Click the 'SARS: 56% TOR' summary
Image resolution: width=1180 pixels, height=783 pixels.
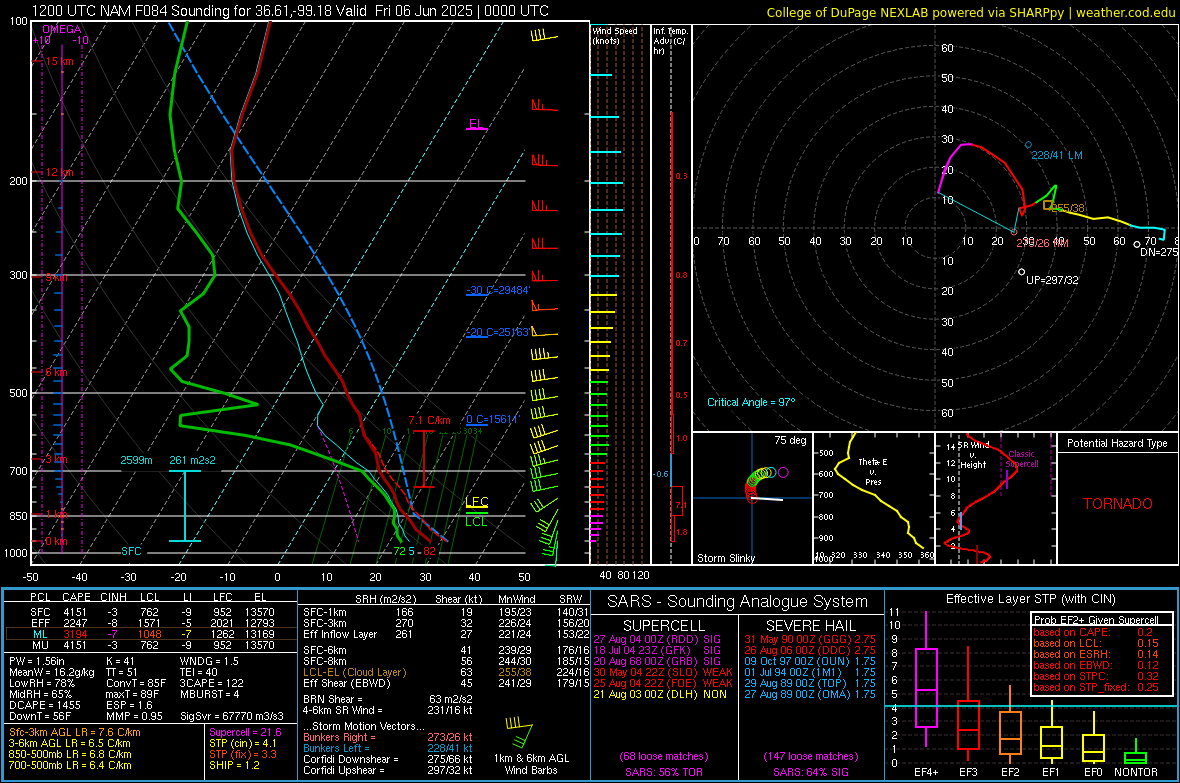pyautogui.click(x=663, y=772)
